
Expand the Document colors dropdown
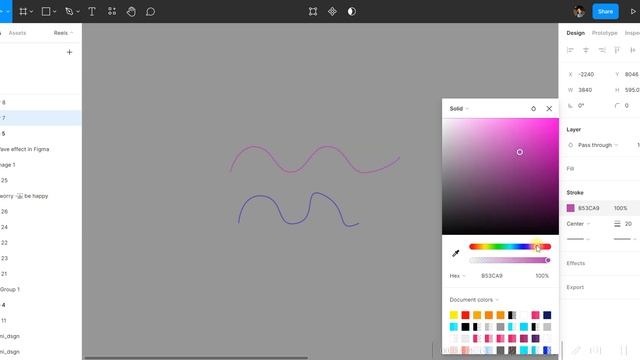(x=474, y=300)
